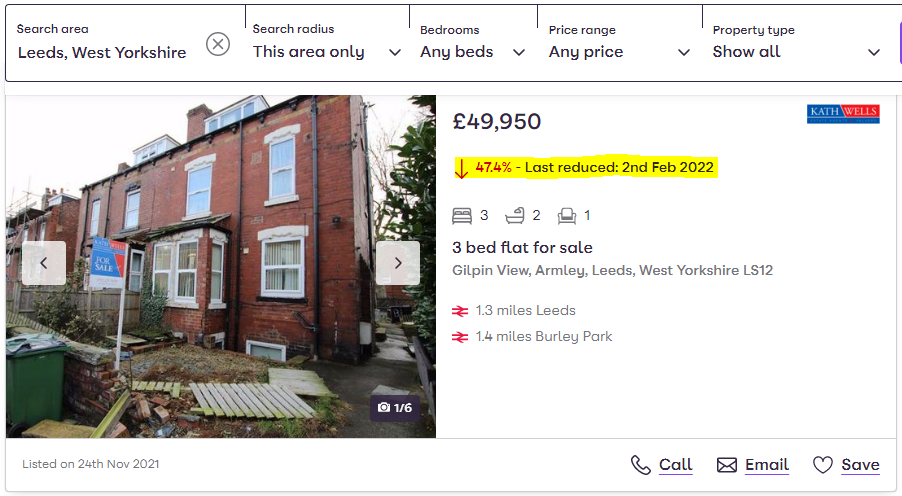Show the next property photo
The height and width of the screenshot is (496, 902).
click(398, 263)
